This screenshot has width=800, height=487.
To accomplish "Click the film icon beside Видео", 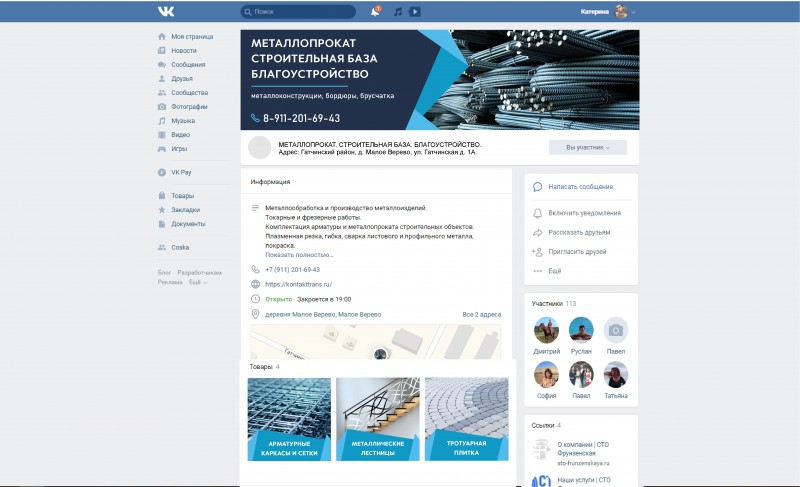I will point(162,135).
